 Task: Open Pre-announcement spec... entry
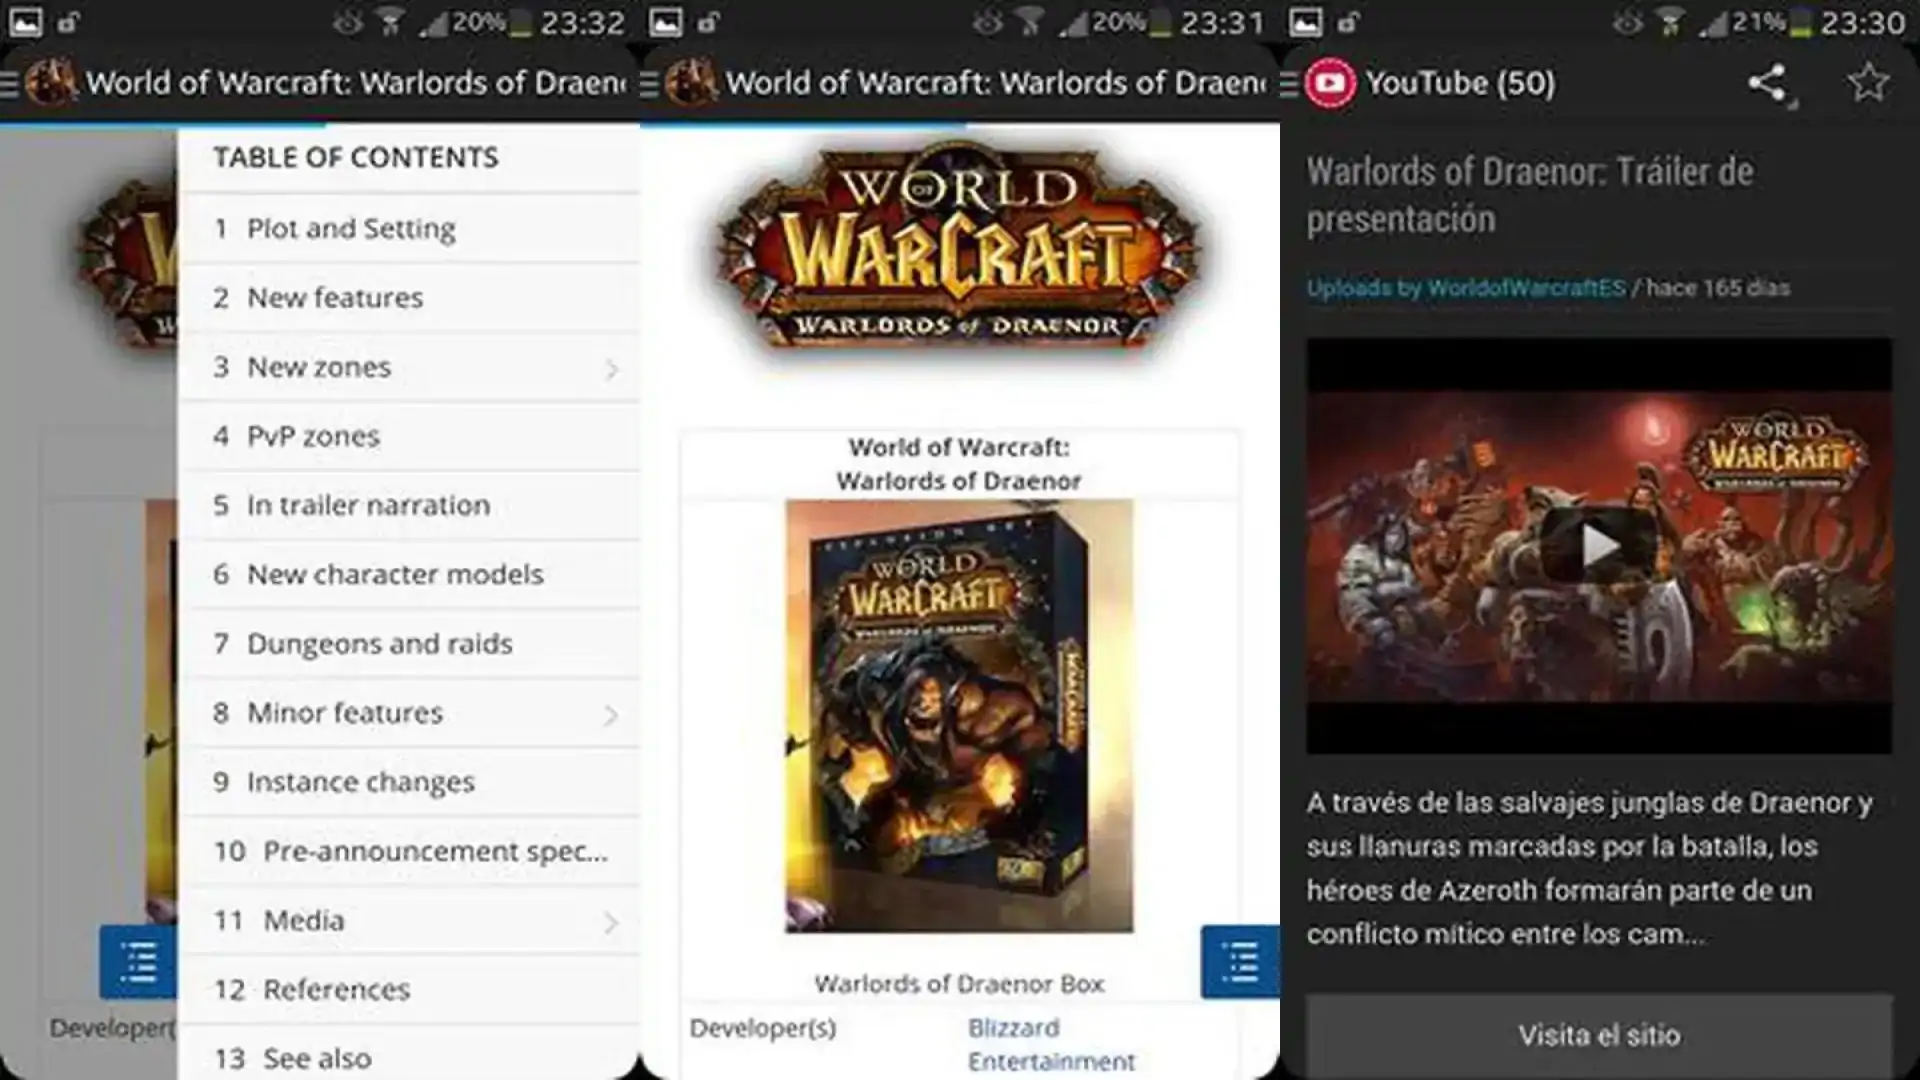point(408,851)
